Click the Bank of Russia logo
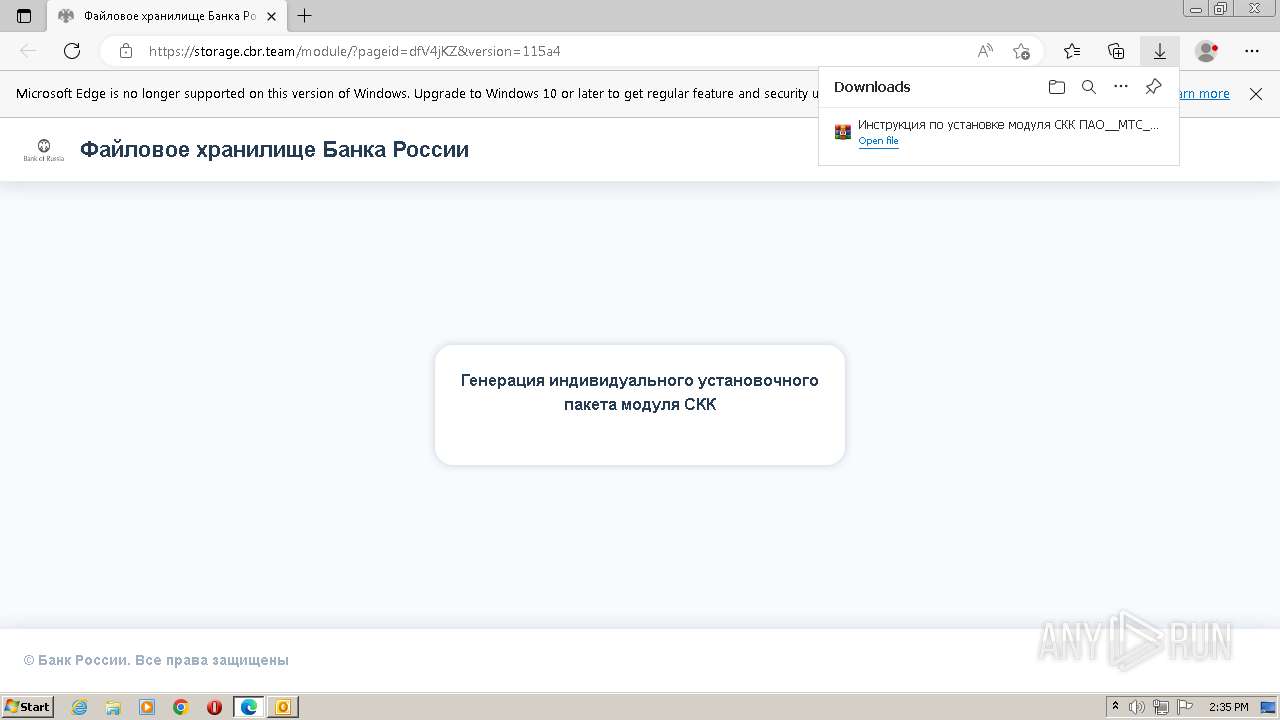The height and width of the screenshot is (720, 1280). pos(44,150)
